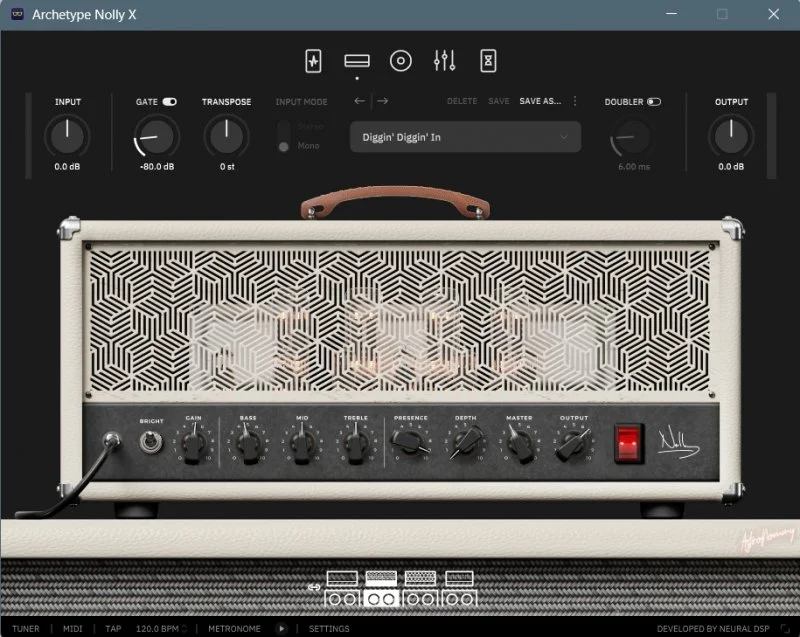Image resolution: width=800 pixels, height=637 pixels.
Task: Open SETTINGS
Action: (329, 629)
